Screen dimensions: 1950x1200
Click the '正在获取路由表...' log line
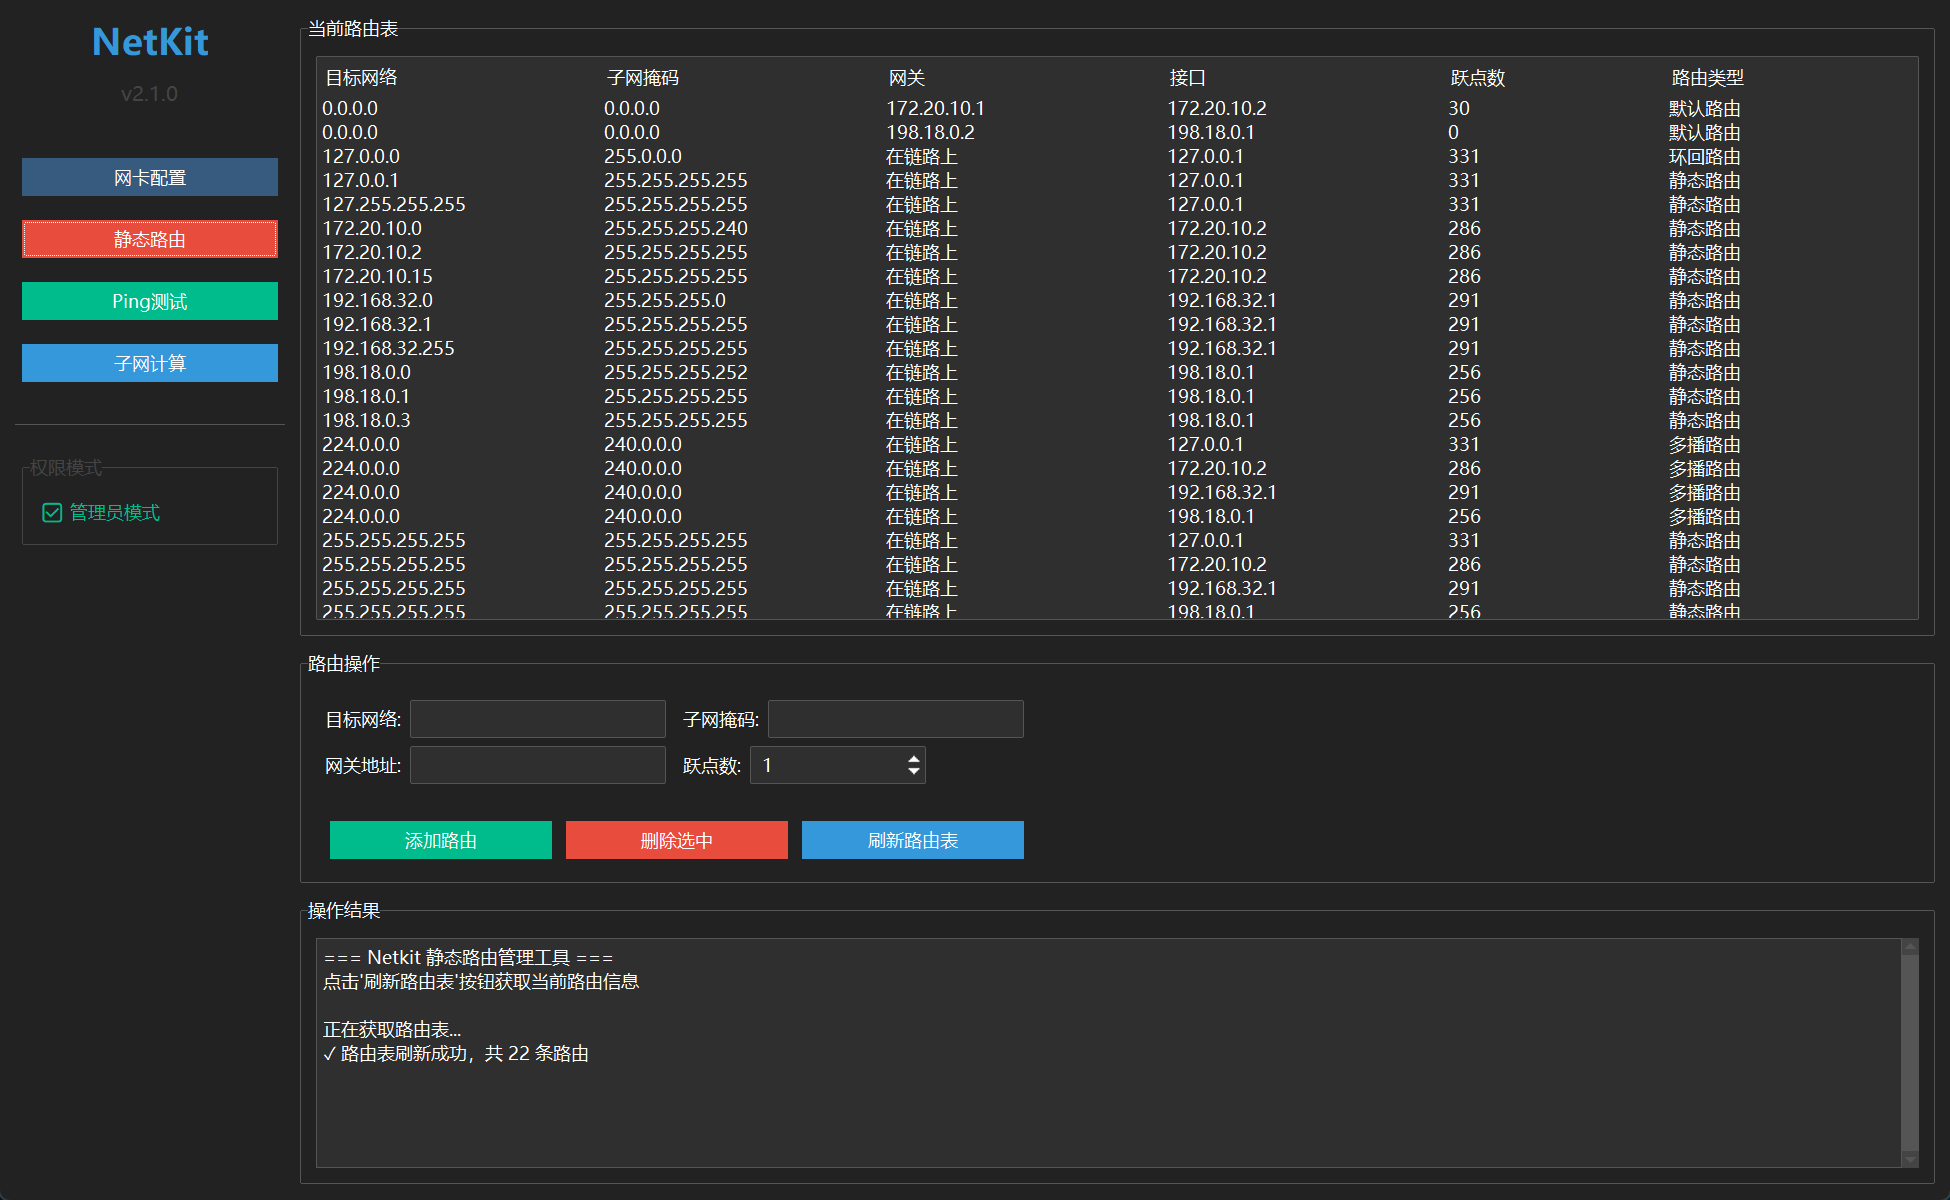pos(392,1029)
